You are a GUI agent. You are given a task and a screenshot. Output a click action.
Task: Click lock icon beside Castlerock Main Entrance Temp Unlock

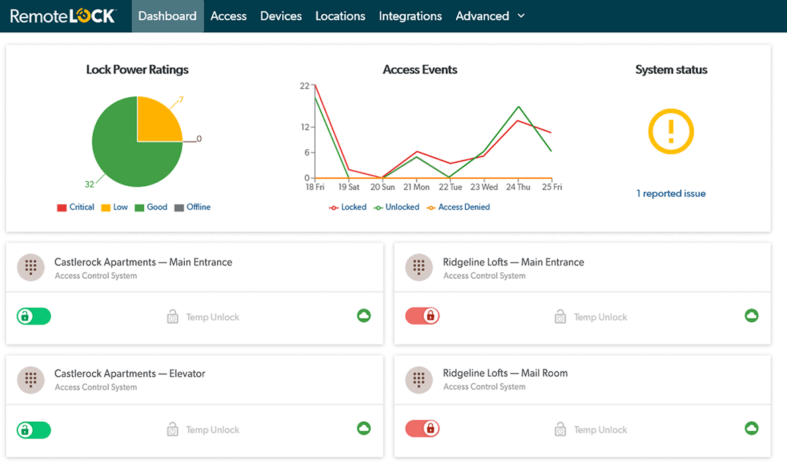(x=173, y=316)
